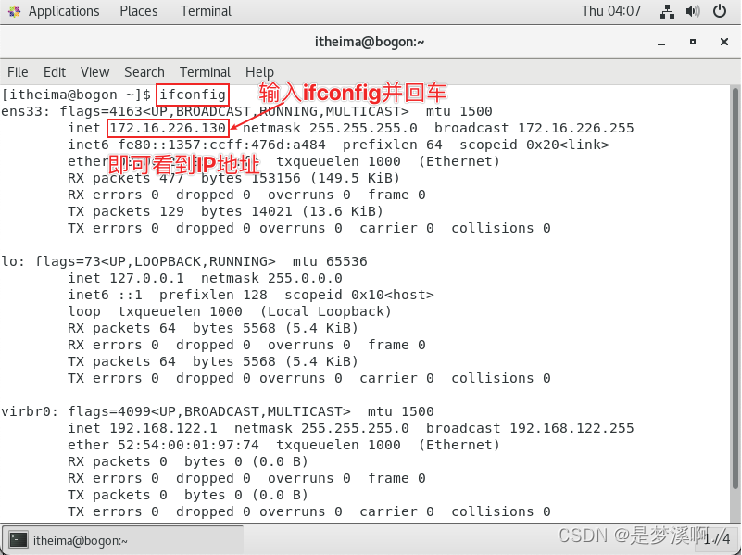Click the workspace switcher showing 1/4

point(717,539)
